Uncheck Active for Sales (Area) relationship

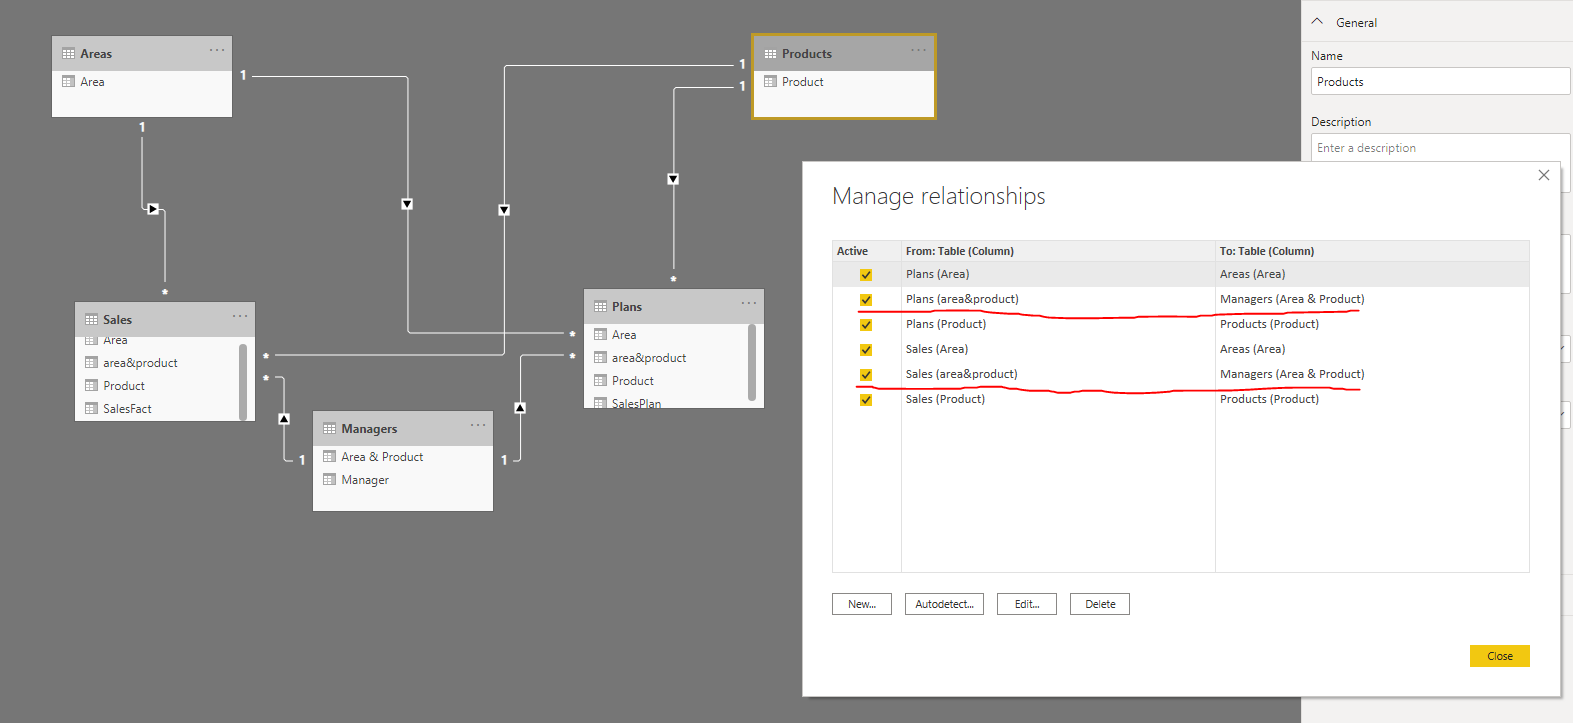(x=866, y=350)
